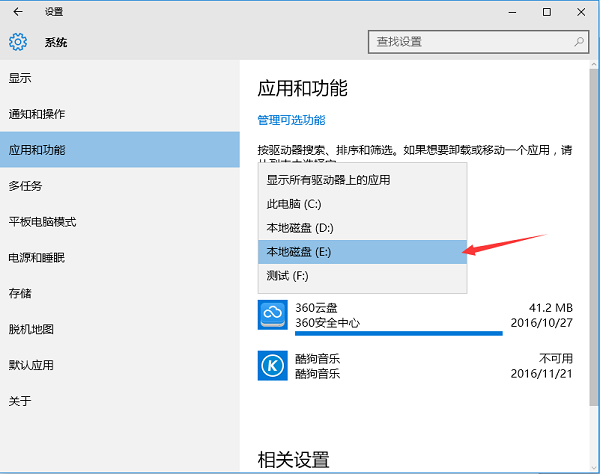This screenshot has width=600, height=474.
Task: Go to 通知和操作 settings
Action: 37,114
